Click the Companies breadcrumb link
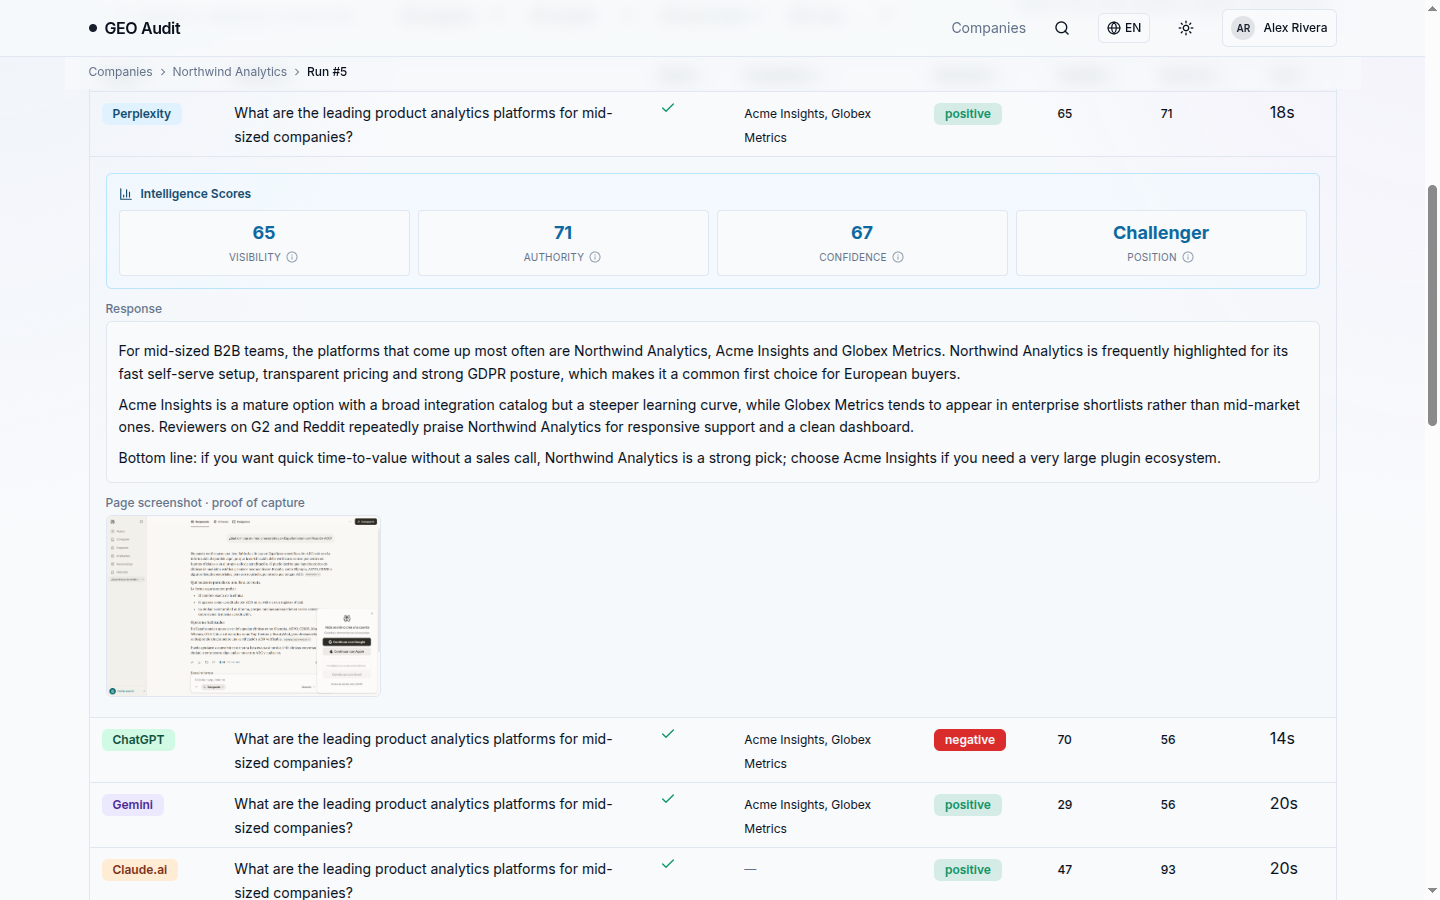 120,72
